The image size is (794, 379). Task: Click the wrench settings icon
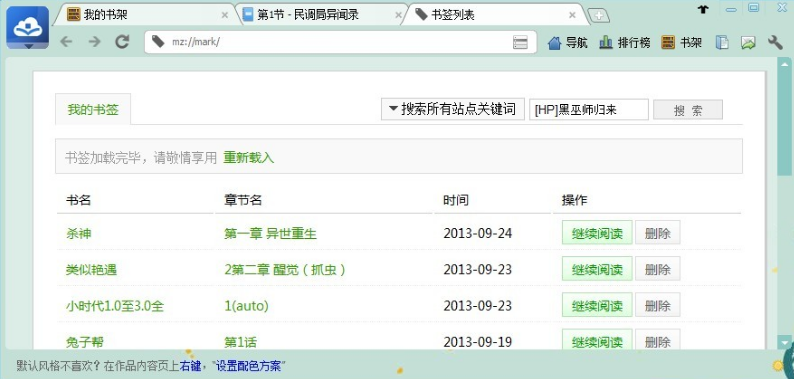pos(775,43)
